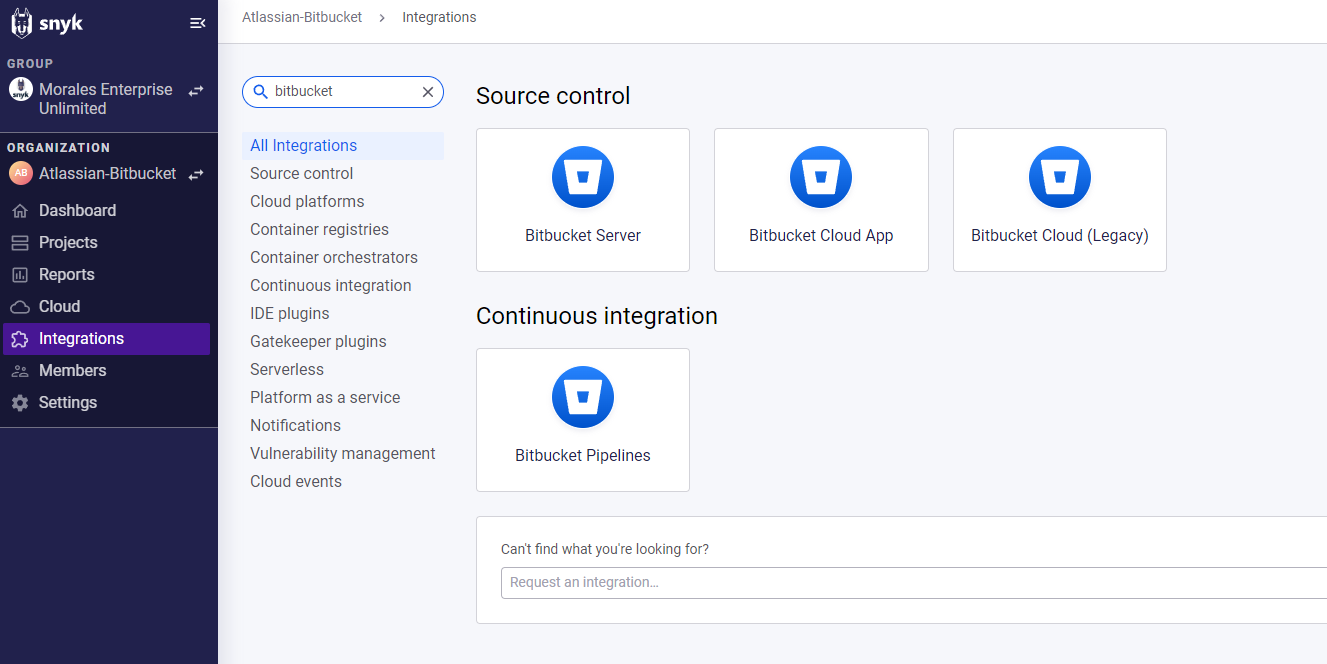1327x664 pixels.
Task: Click the Projects stack icon
Action: coord(20,243)
